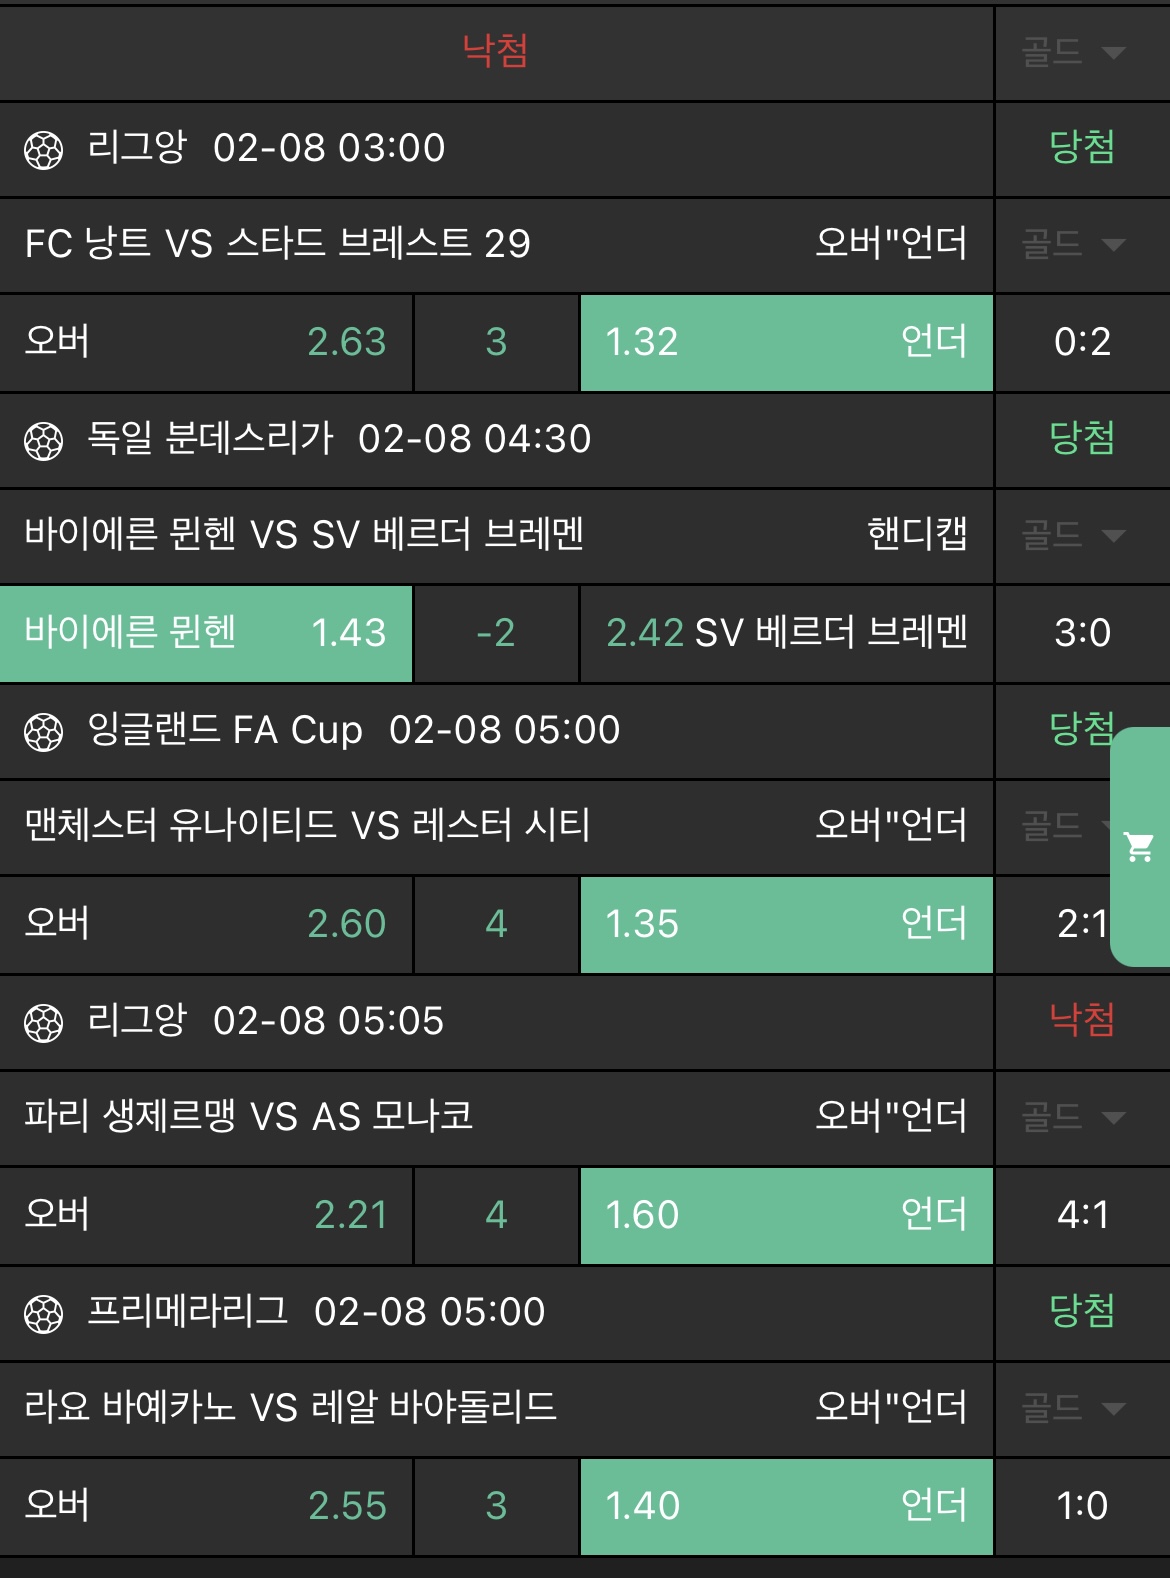Click soccer ball icon beside 리그앙 03:00
Viewport: 1170px width, 1578px height.
tap(43, 150)
